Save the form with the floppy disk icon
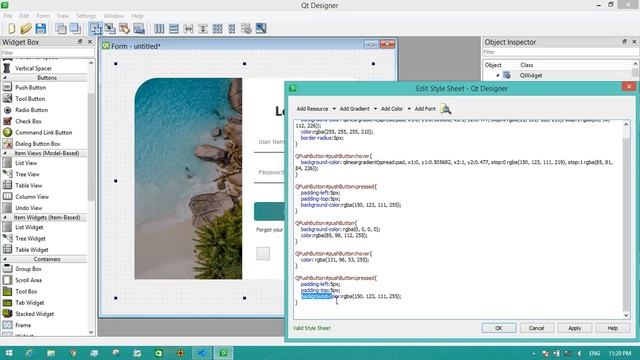Screen dimensions: 640x360 [x=40, y=29]
